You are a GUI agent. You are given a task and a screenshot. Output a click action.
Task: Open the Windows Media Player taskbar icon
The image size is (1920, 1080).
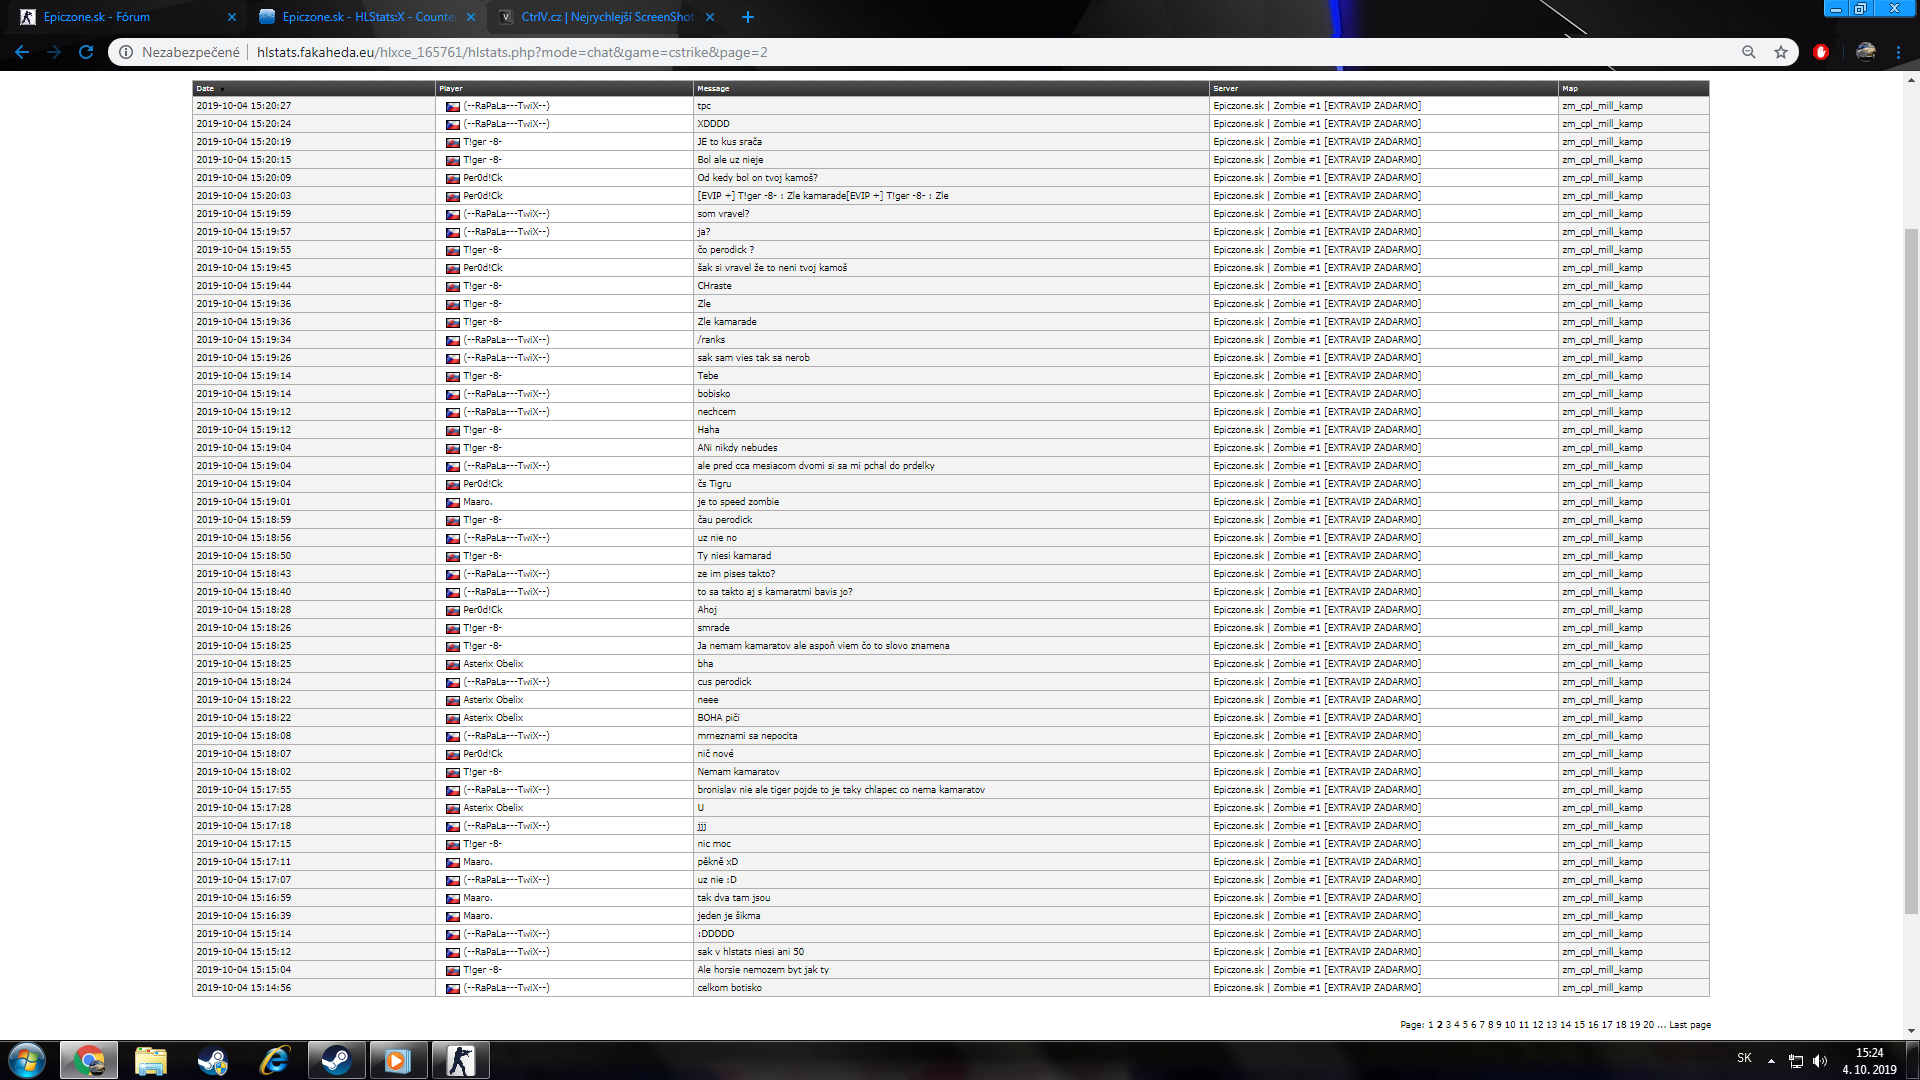pos(398,1060)
